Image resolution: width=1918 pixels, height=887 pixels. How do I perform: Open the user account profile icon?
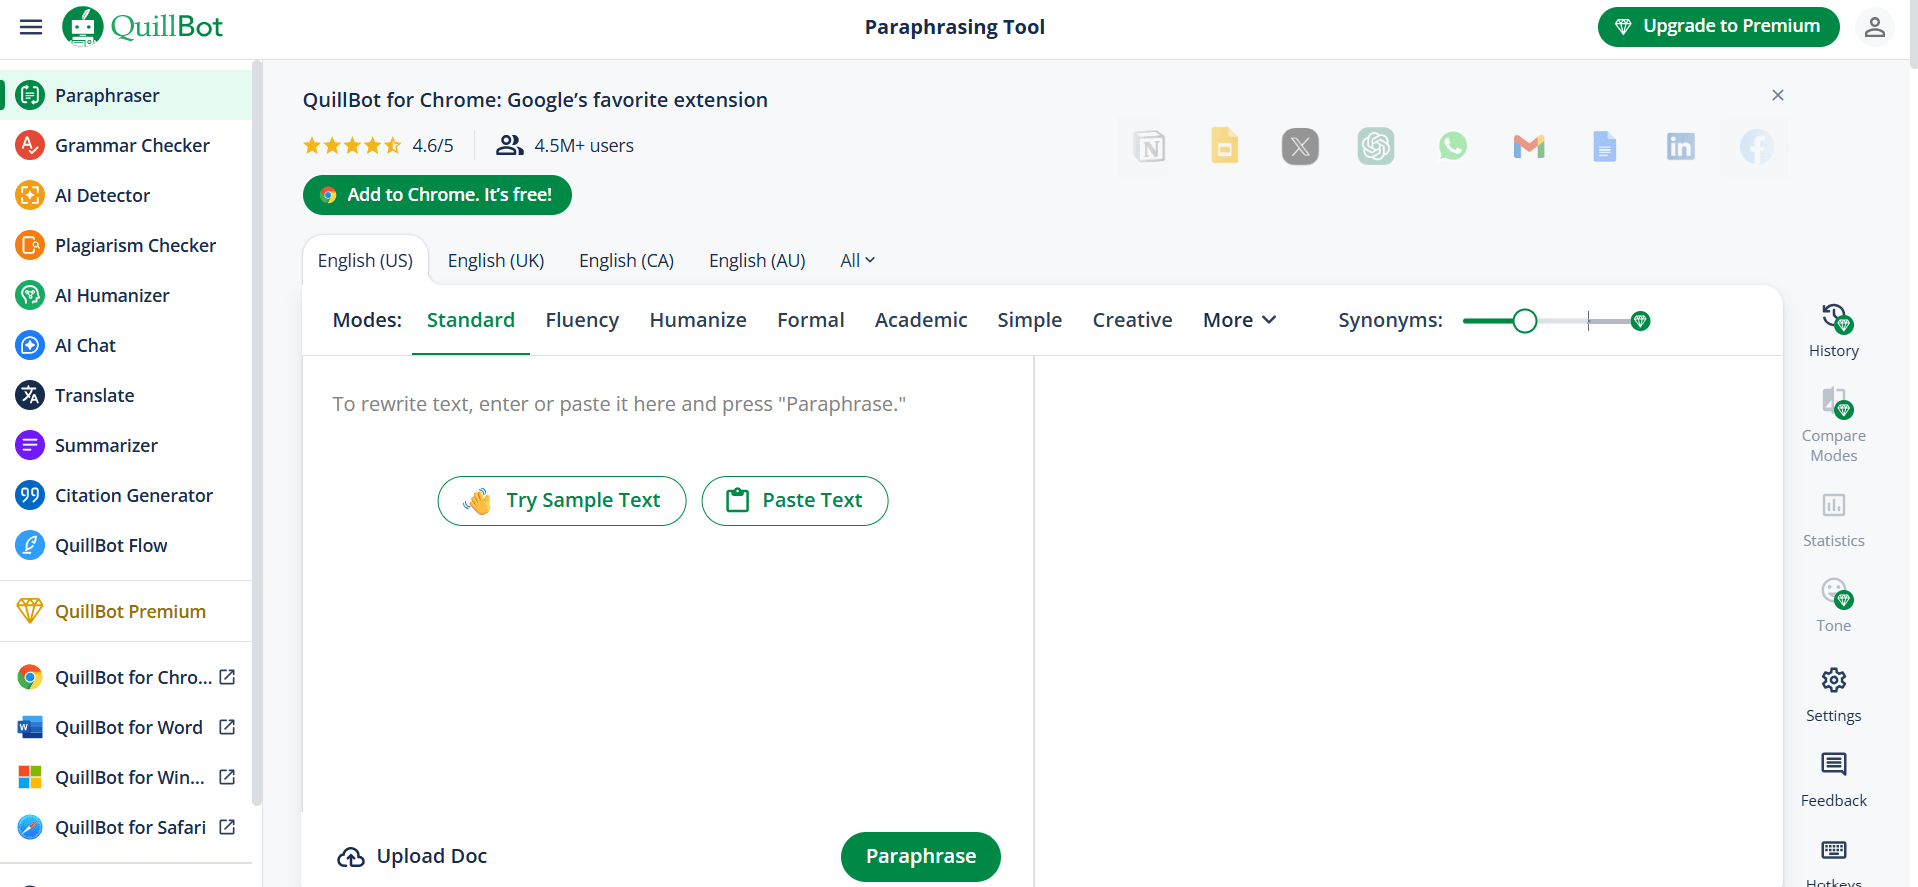(x=1874, y=27)
